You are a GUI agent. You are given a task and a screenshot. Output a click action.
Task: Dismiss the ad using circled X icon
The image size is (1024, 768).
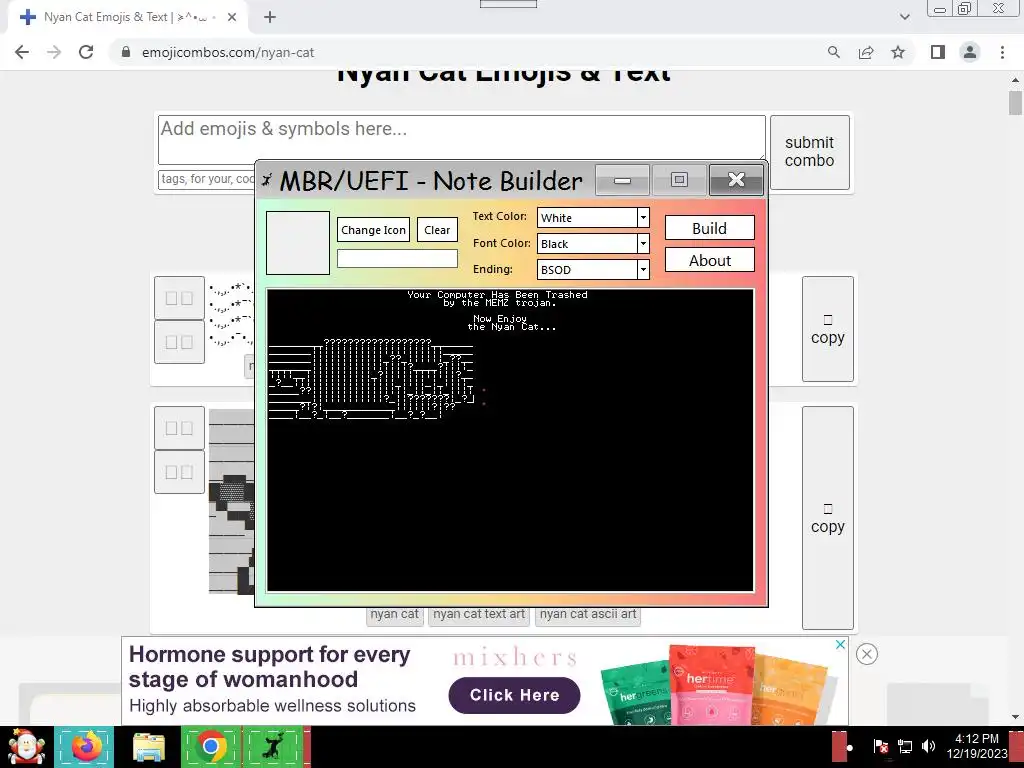867,654
